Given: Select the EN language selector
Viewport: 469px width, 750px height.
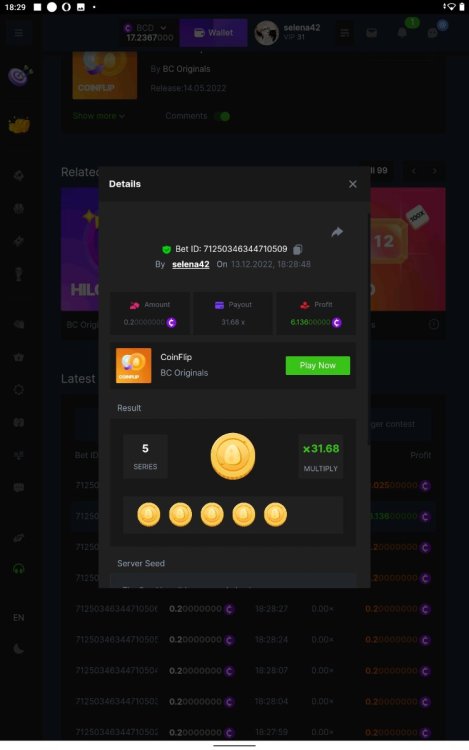Looking at the screenshot, I should 18,618.
